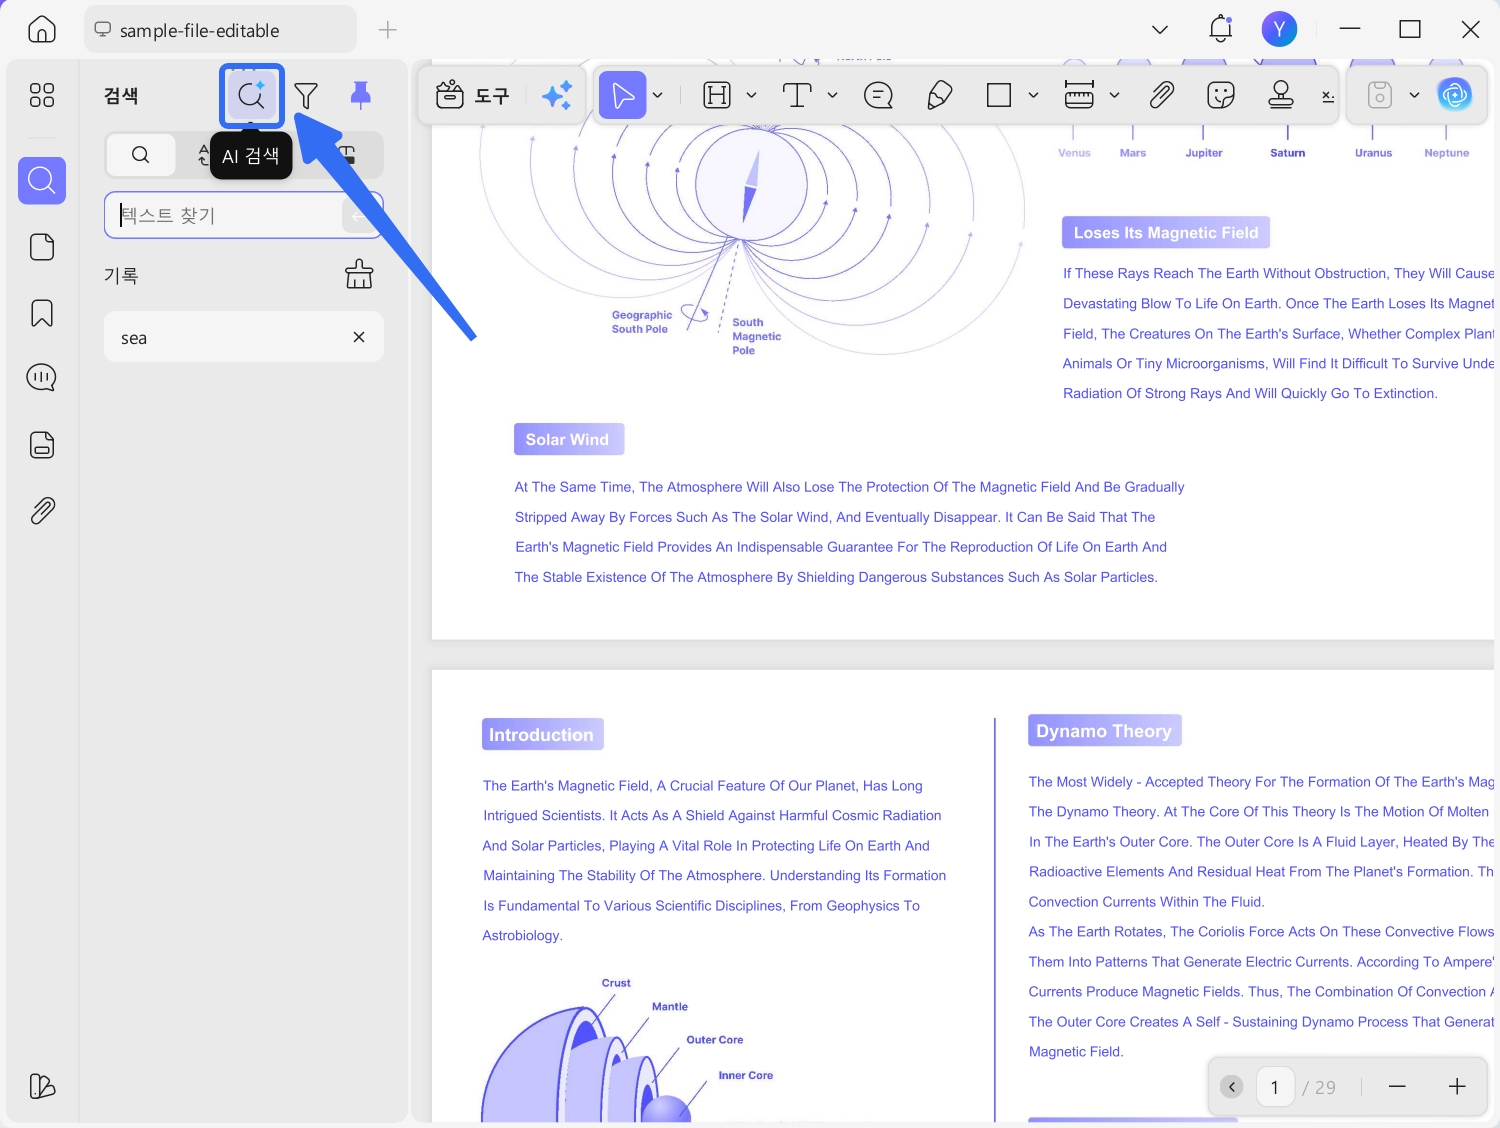This screenshot has width=1500, height=1128.
Task: Open the notifications bell
Action: (x=1221, y=29)
